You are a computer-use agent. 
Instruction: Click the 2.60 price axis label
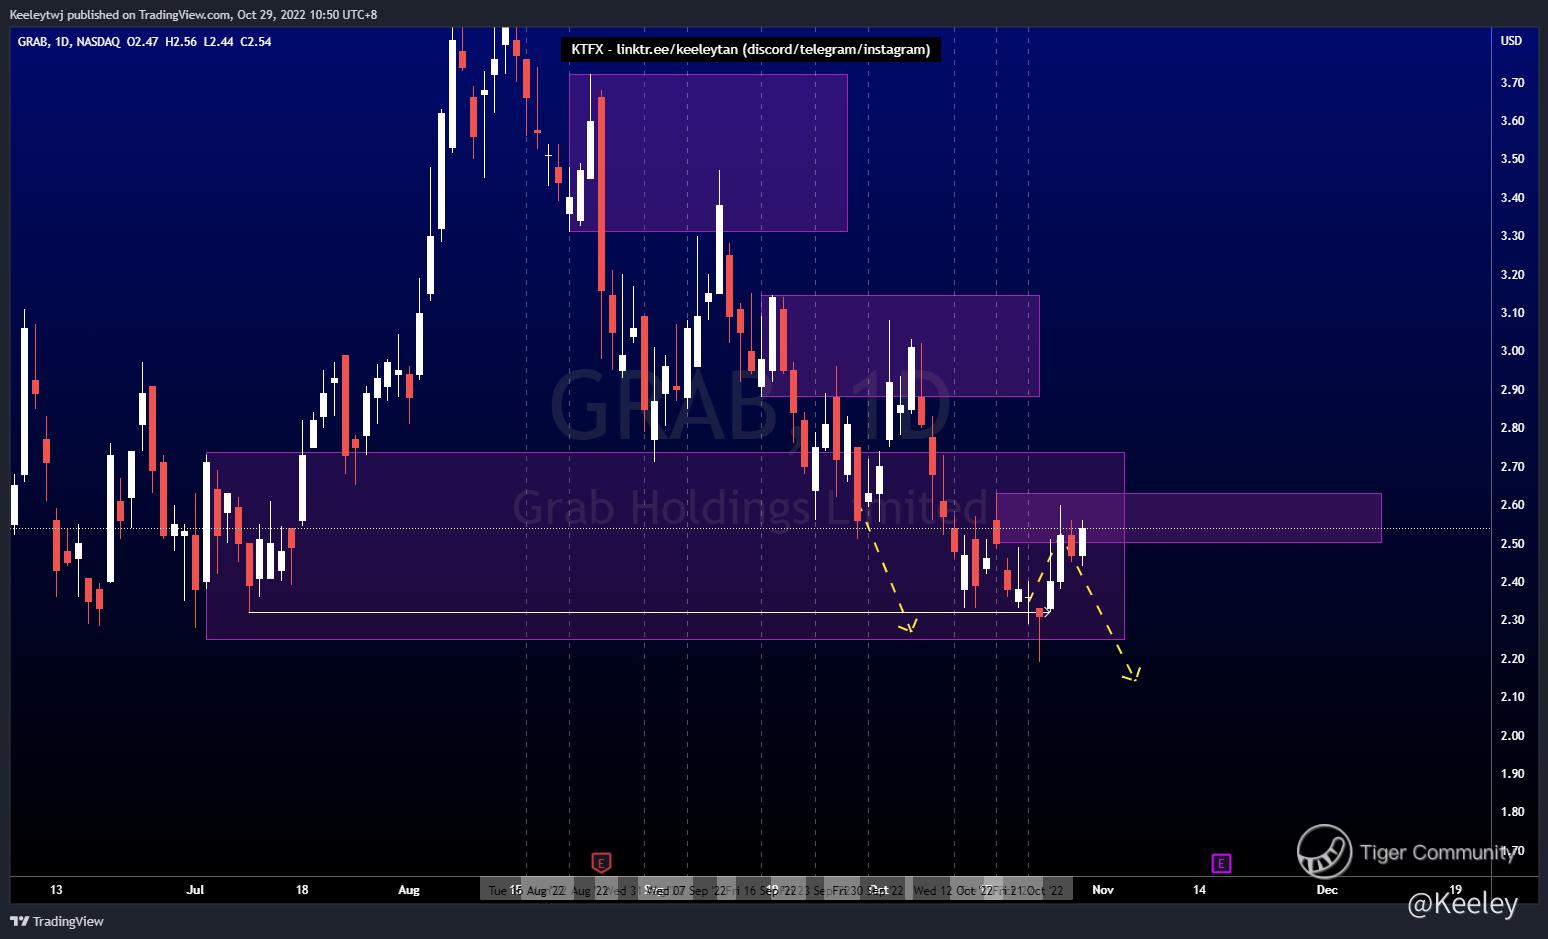pyautogui.click(x=1512, y=505)
